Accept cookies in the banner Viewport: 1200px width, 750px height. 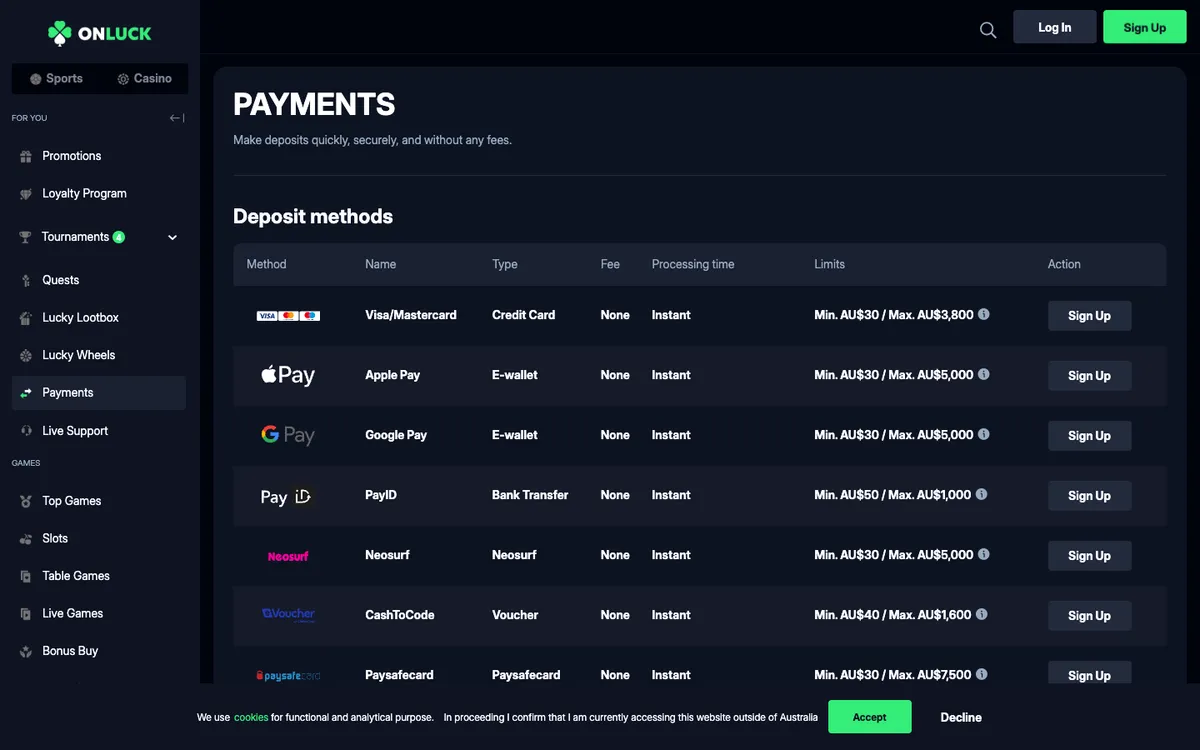pyautogui.click(x=869, y=717)
